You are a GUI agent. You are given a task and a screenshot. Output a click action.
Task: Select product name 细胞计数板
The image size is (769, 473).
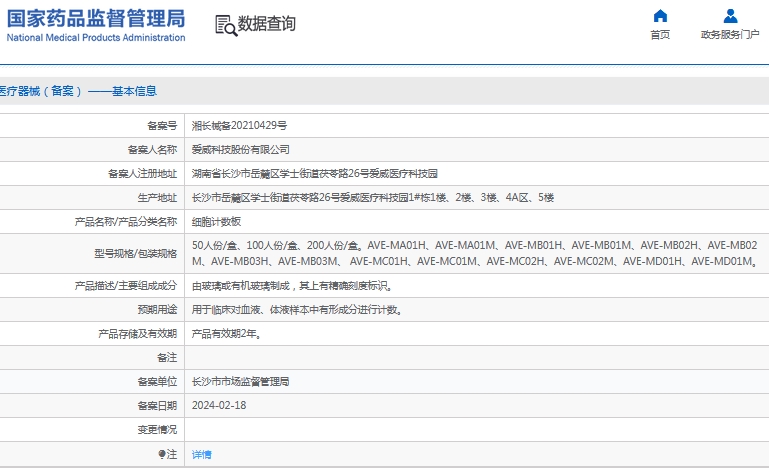pyautogui.click(x=216, y=222)
